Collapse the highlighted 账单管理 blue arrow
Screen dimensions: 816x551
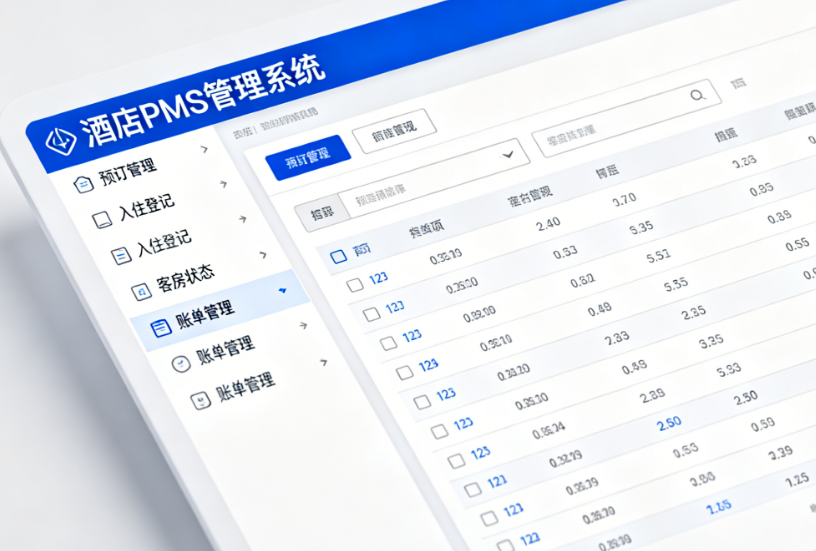point(283,290)
